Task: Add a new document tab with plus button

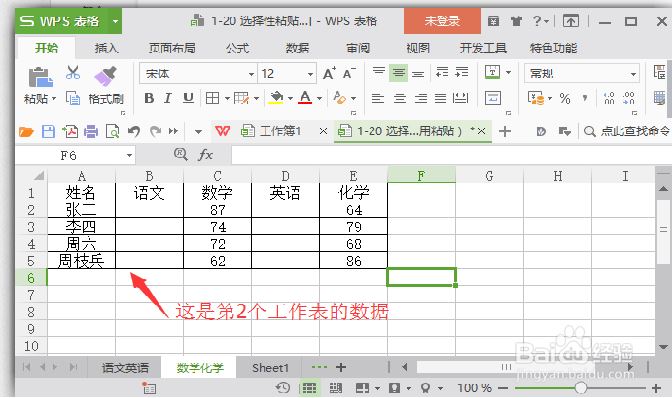Action: 505,131
